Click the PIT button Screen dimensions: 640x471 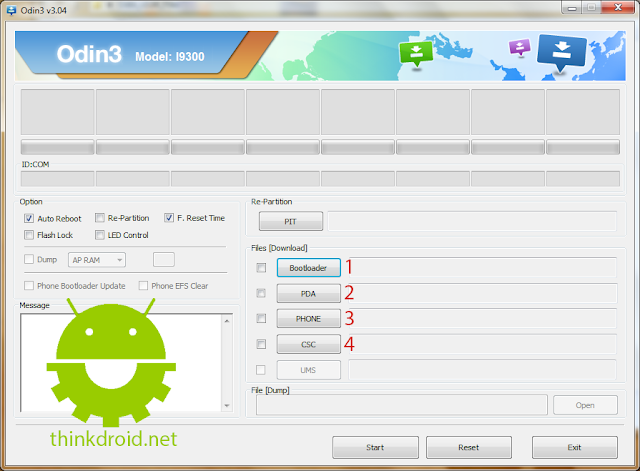[x=291, y=221]
